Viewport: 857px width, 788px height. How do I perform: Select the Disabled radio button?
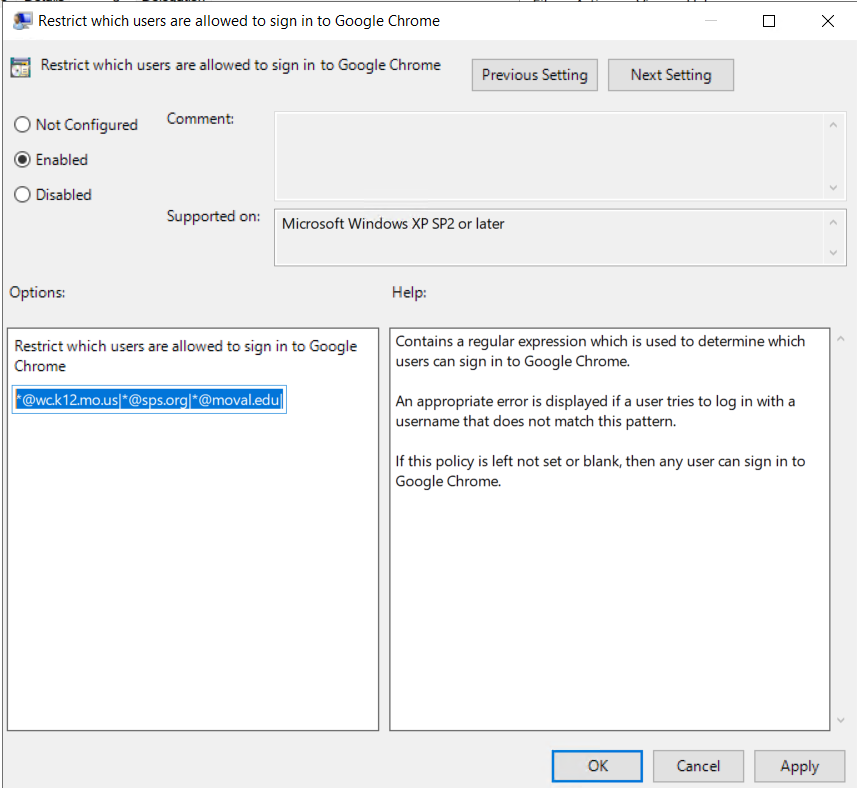point(21,194)
